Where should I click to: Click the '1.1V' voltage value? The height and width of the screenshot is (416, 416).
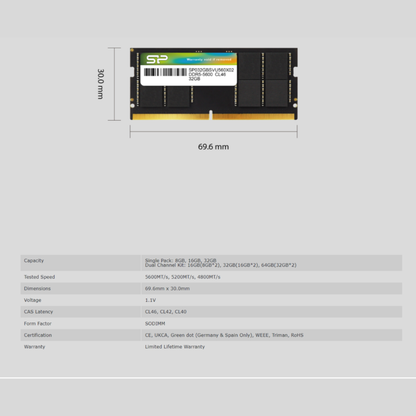[150, 300]
